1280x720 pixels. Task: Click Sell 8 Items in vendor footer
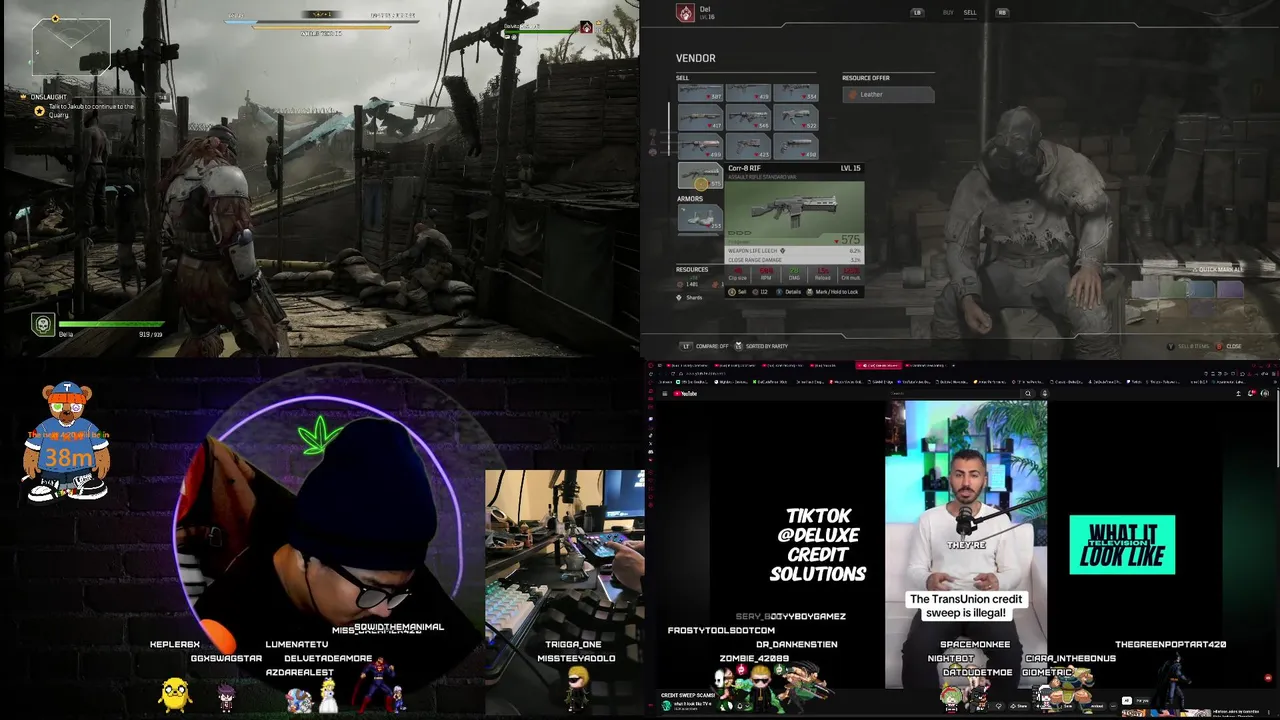click(x=1190, y=346)
